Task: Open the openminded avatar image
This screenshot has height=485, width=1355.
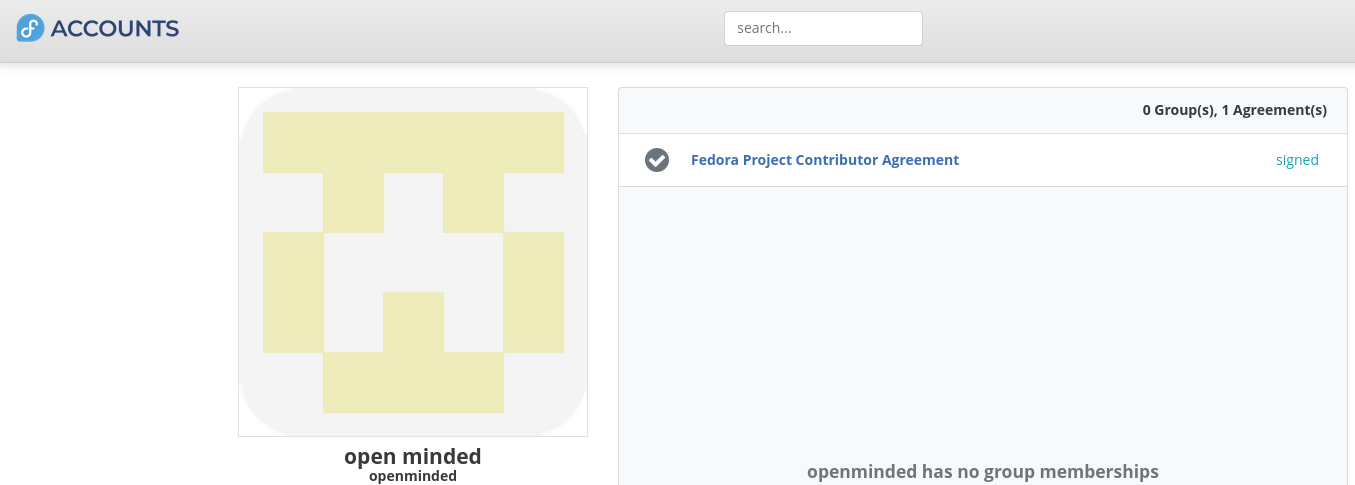Action: (x=413, y=262)
